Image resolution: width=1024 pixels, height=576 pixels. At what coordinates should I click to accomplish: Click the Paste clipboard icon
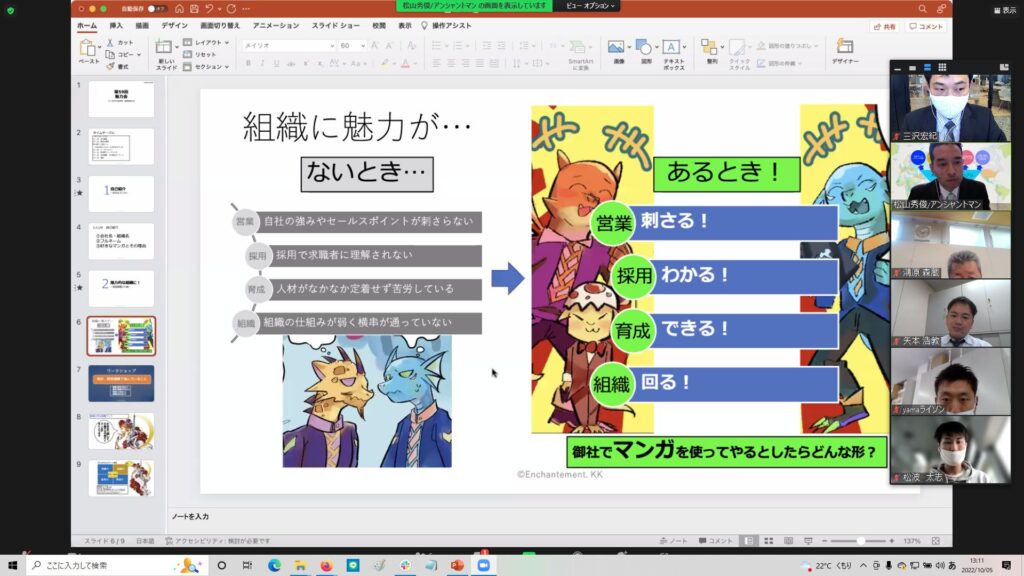tap(87, 48)
